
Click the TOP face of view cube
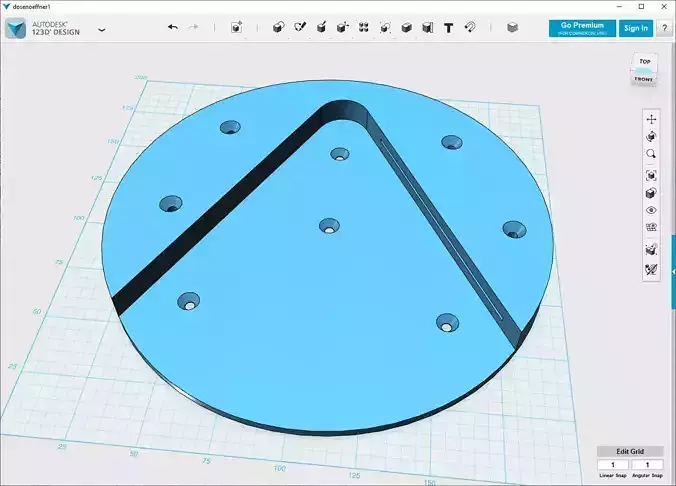(x=645, y=62)
